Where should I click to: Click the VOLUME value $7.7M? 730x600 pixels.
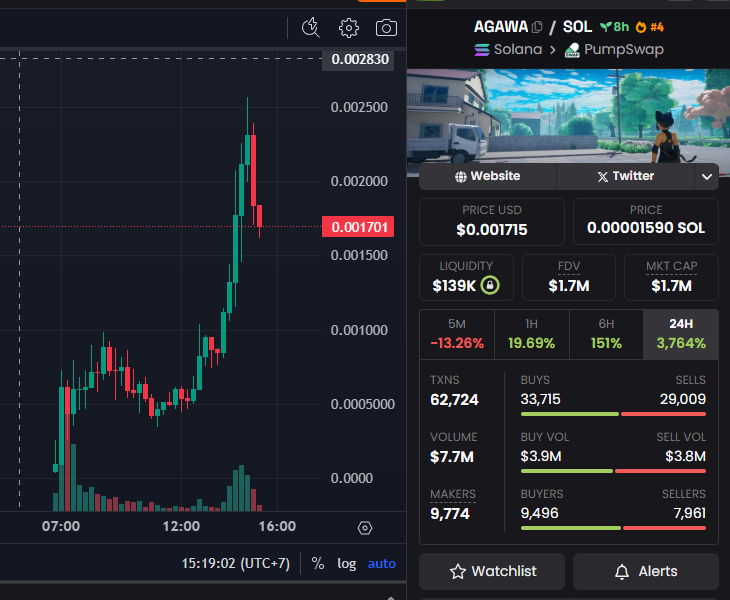tap(452, 457)
